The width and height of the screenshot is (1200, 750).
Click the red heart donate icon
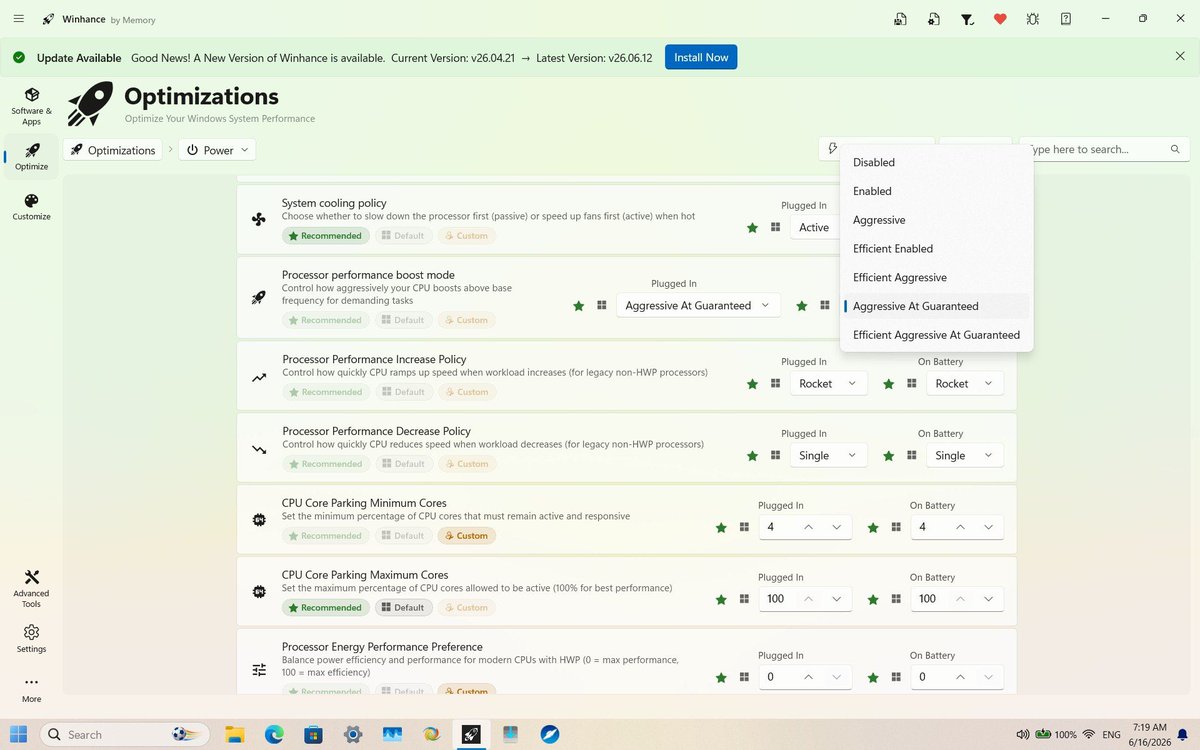coord(1000,19)
